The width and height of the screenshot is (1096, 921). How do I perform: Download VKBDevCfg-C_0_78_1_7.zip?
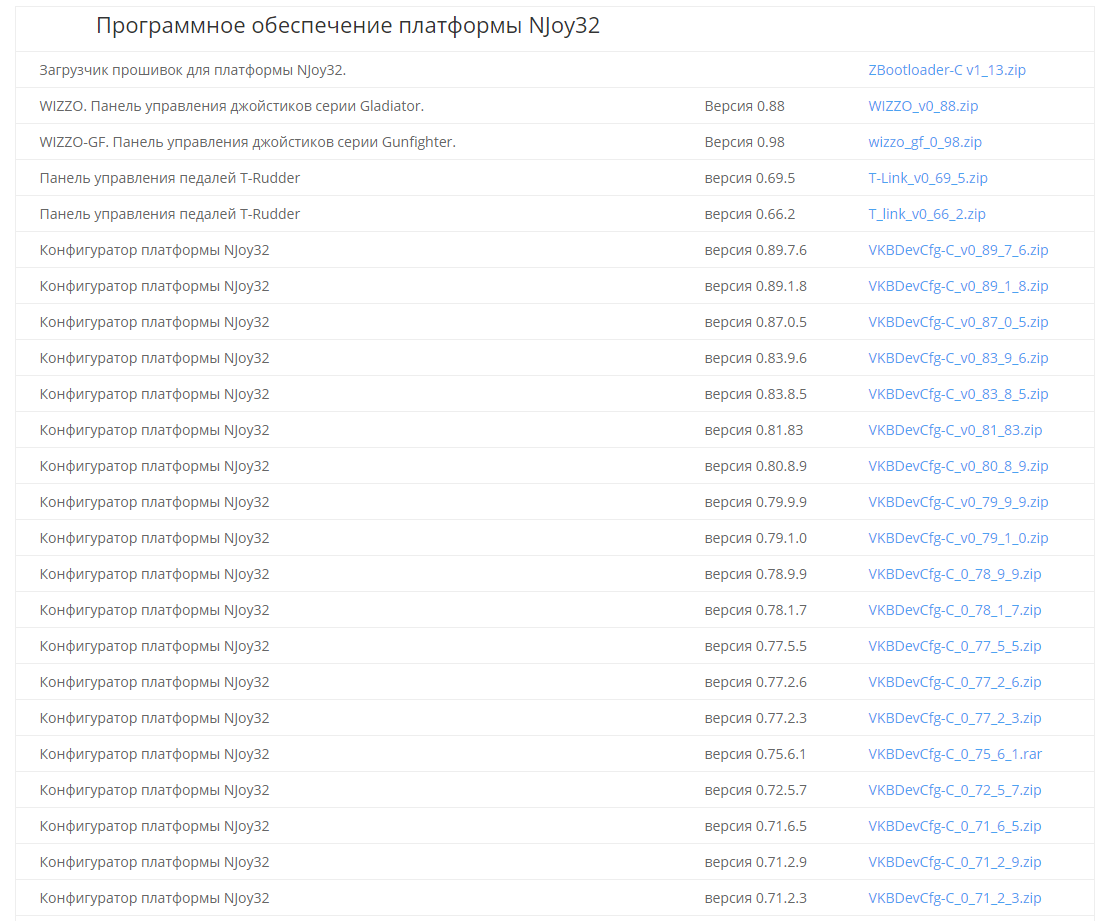click(x=954, y=610)
